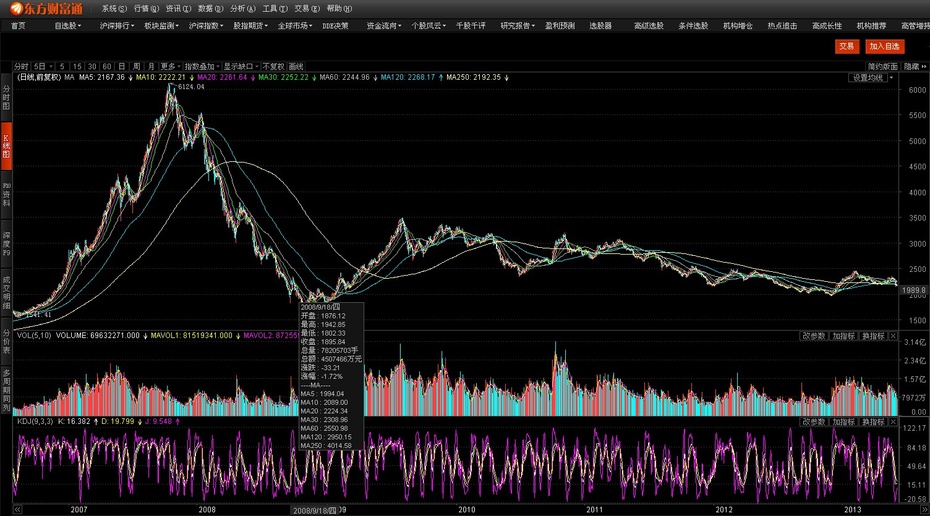Click the 加入自选 button
Image resolution: width=930 pixels, height=516 pixels.
click(883, 46)
